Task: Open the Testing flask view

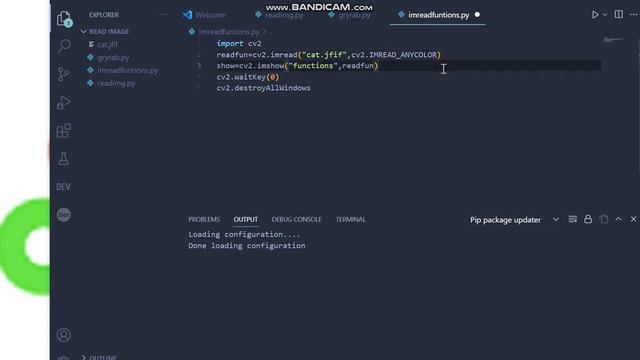Action: point(64,158)
